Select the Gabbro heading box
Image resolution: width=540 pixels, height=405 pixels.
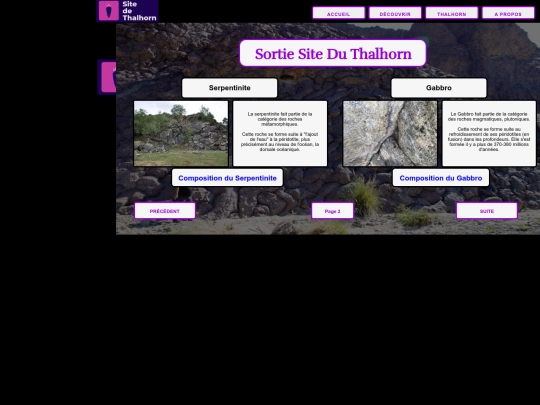pos(439,88)
